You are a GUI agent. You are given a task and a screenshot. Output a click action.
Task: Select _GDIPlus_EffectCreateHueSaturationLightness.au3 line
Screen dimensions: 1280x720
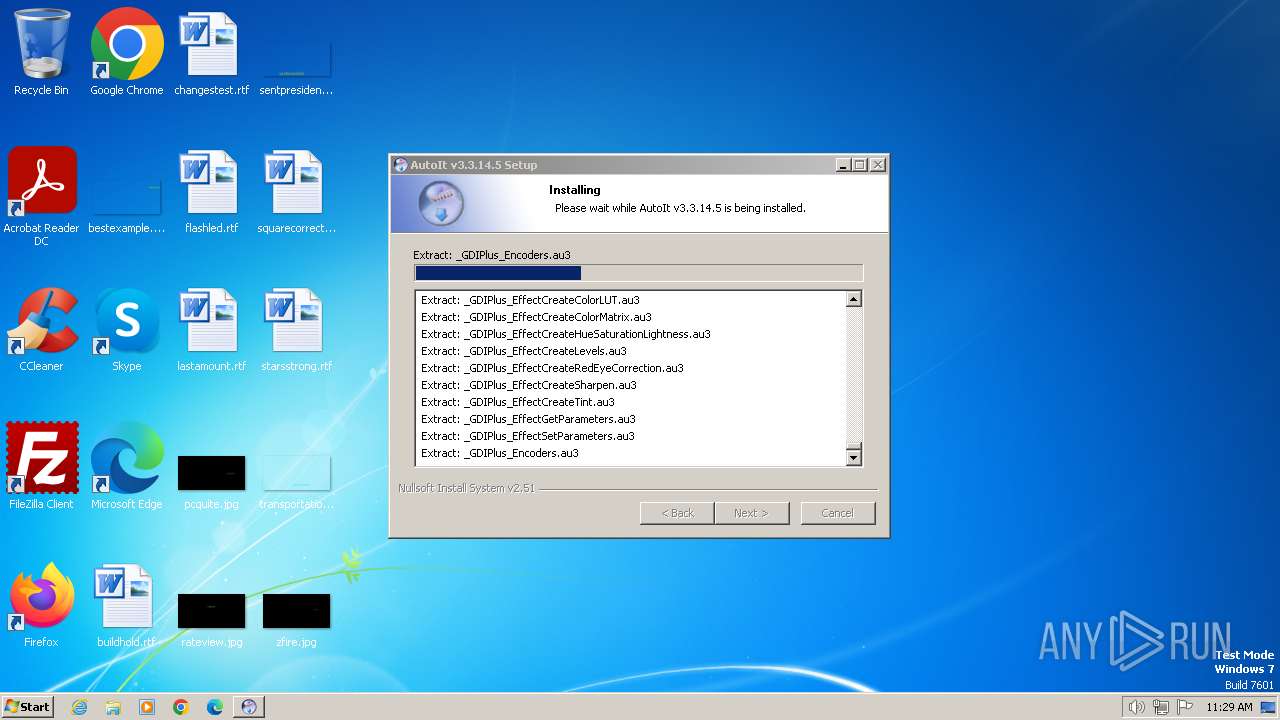pyautogui.click(x=566, y=334)
